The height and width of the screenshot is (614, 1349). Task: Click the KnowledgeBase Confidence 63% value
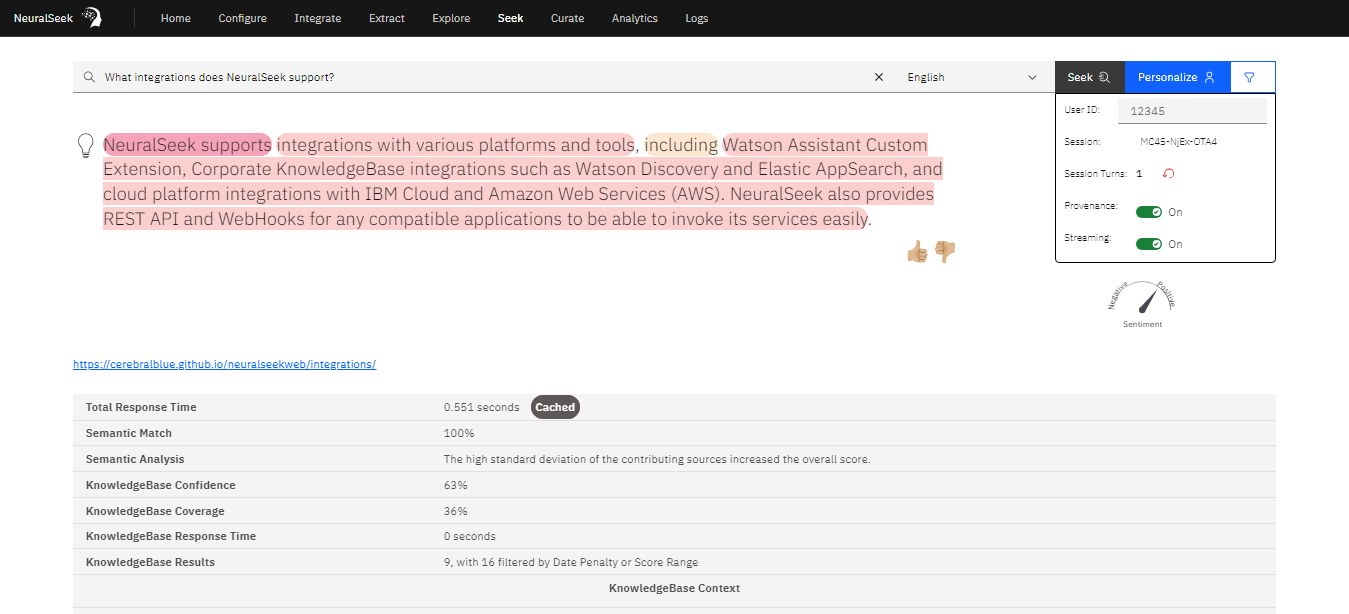tap(456, 485)
